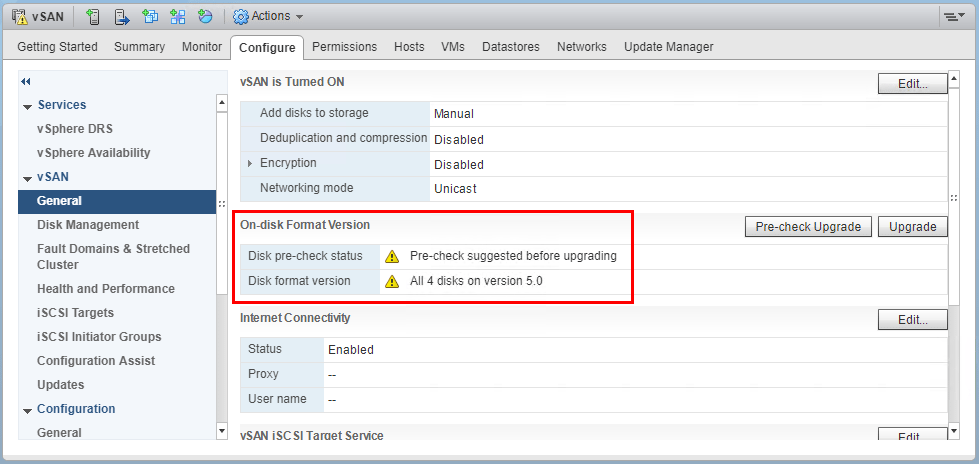Click the Move Hosts into Cluster icon
979x464 pixels.
pos(121,16)
